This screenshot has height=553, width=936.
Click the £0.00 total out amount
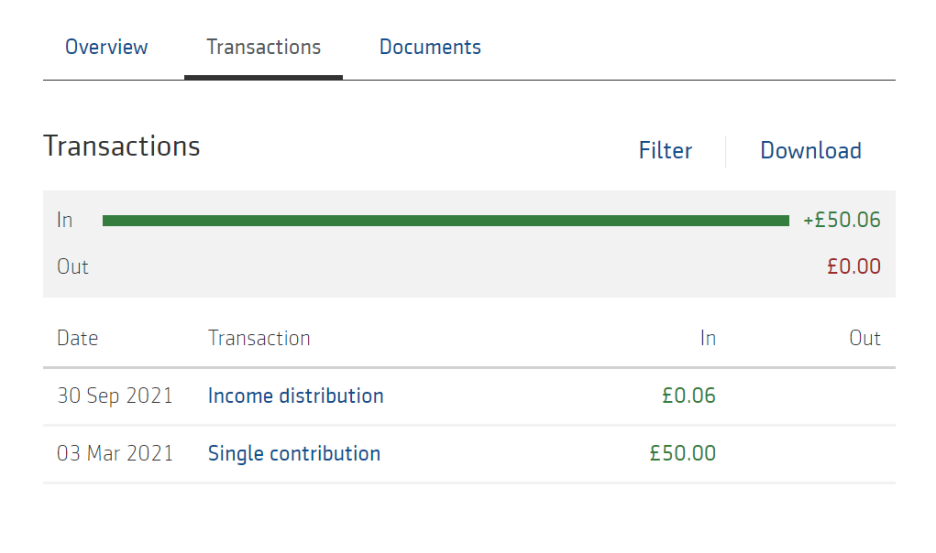[x=853, y=267]
